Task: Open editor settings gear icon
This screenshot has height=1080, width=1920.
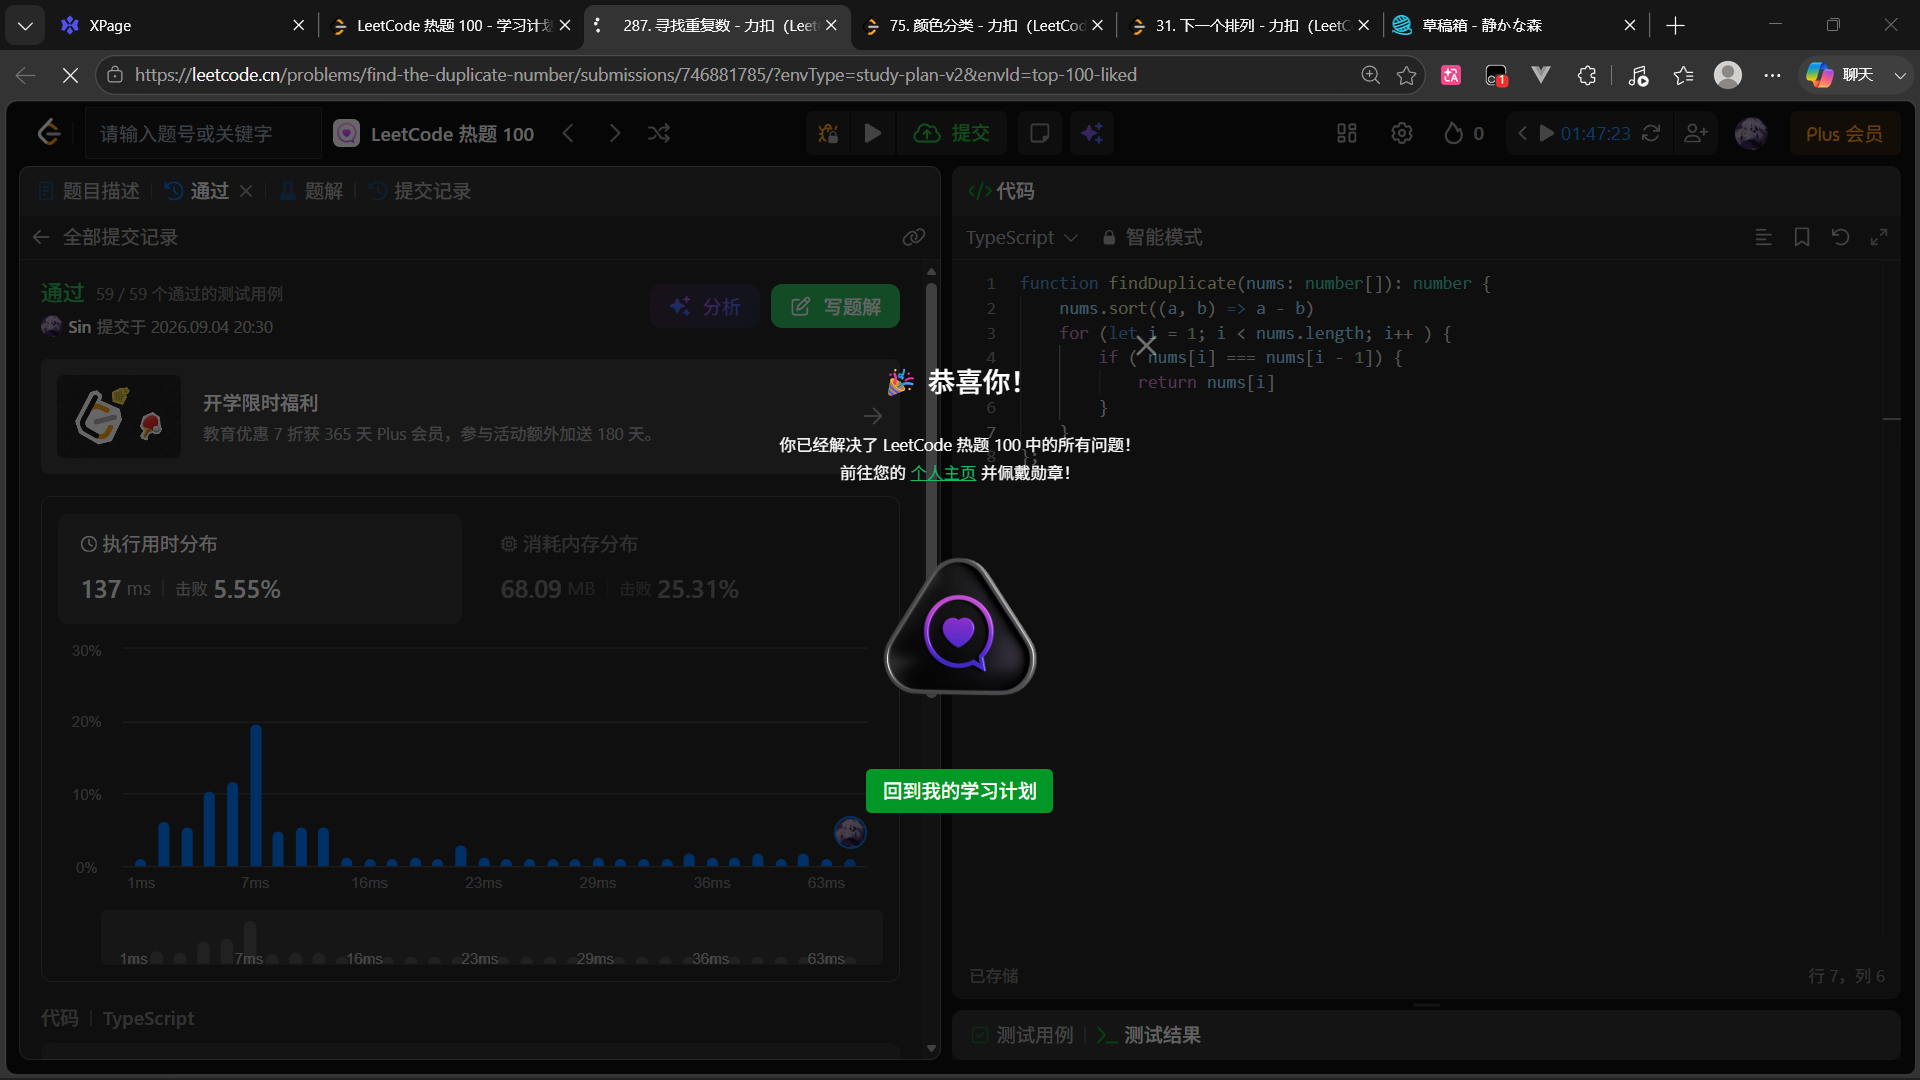Action: coord(1402,133)
